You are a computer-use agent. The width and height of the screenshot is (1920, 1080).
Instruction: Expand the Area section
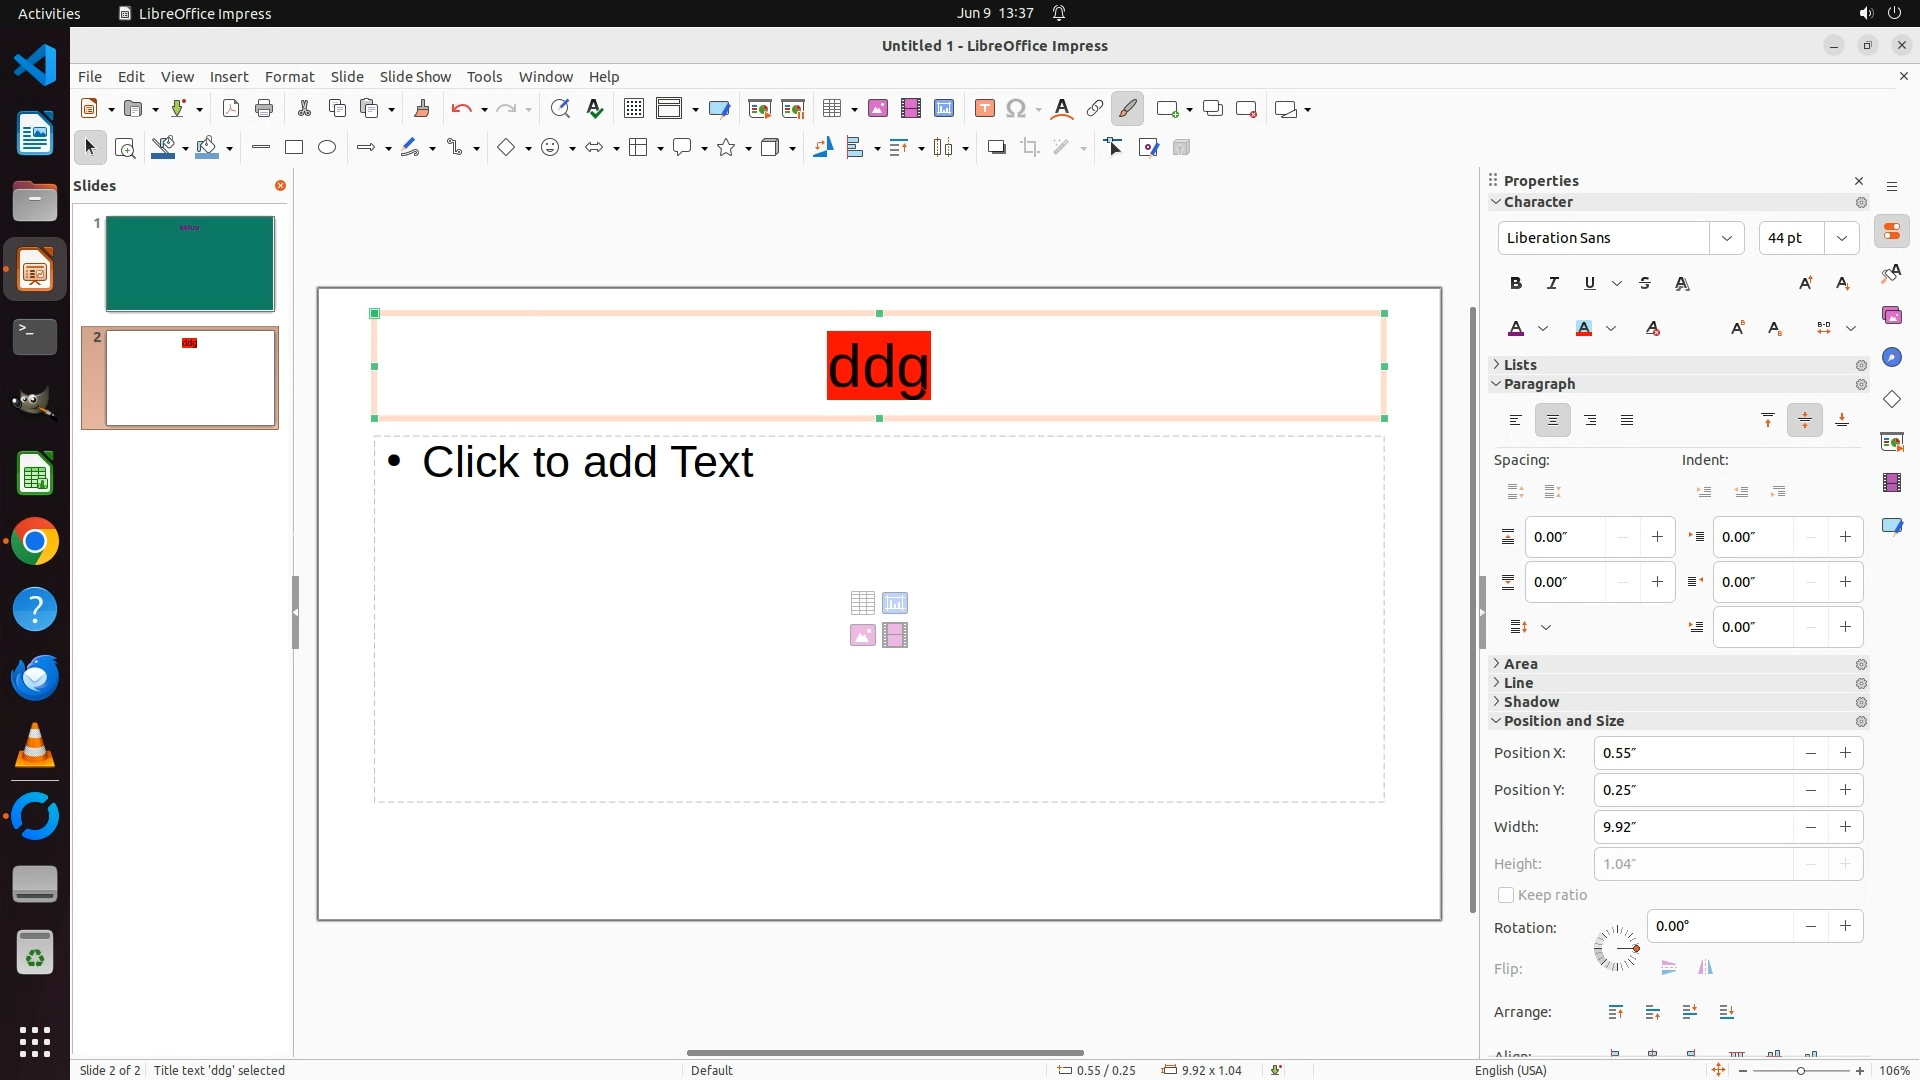click(x=1520, y=664)
